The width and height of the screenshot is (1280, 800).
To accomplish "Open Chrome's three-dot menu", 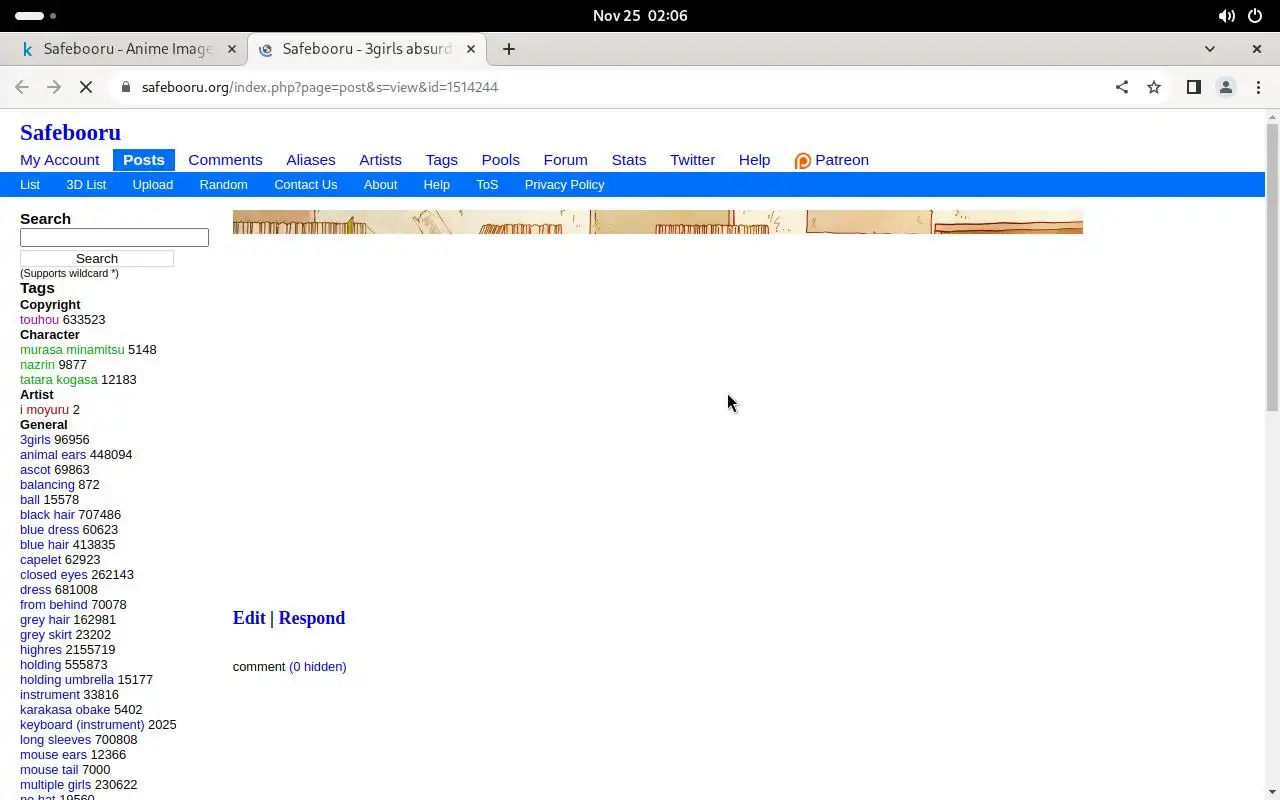I will 1258,87.
